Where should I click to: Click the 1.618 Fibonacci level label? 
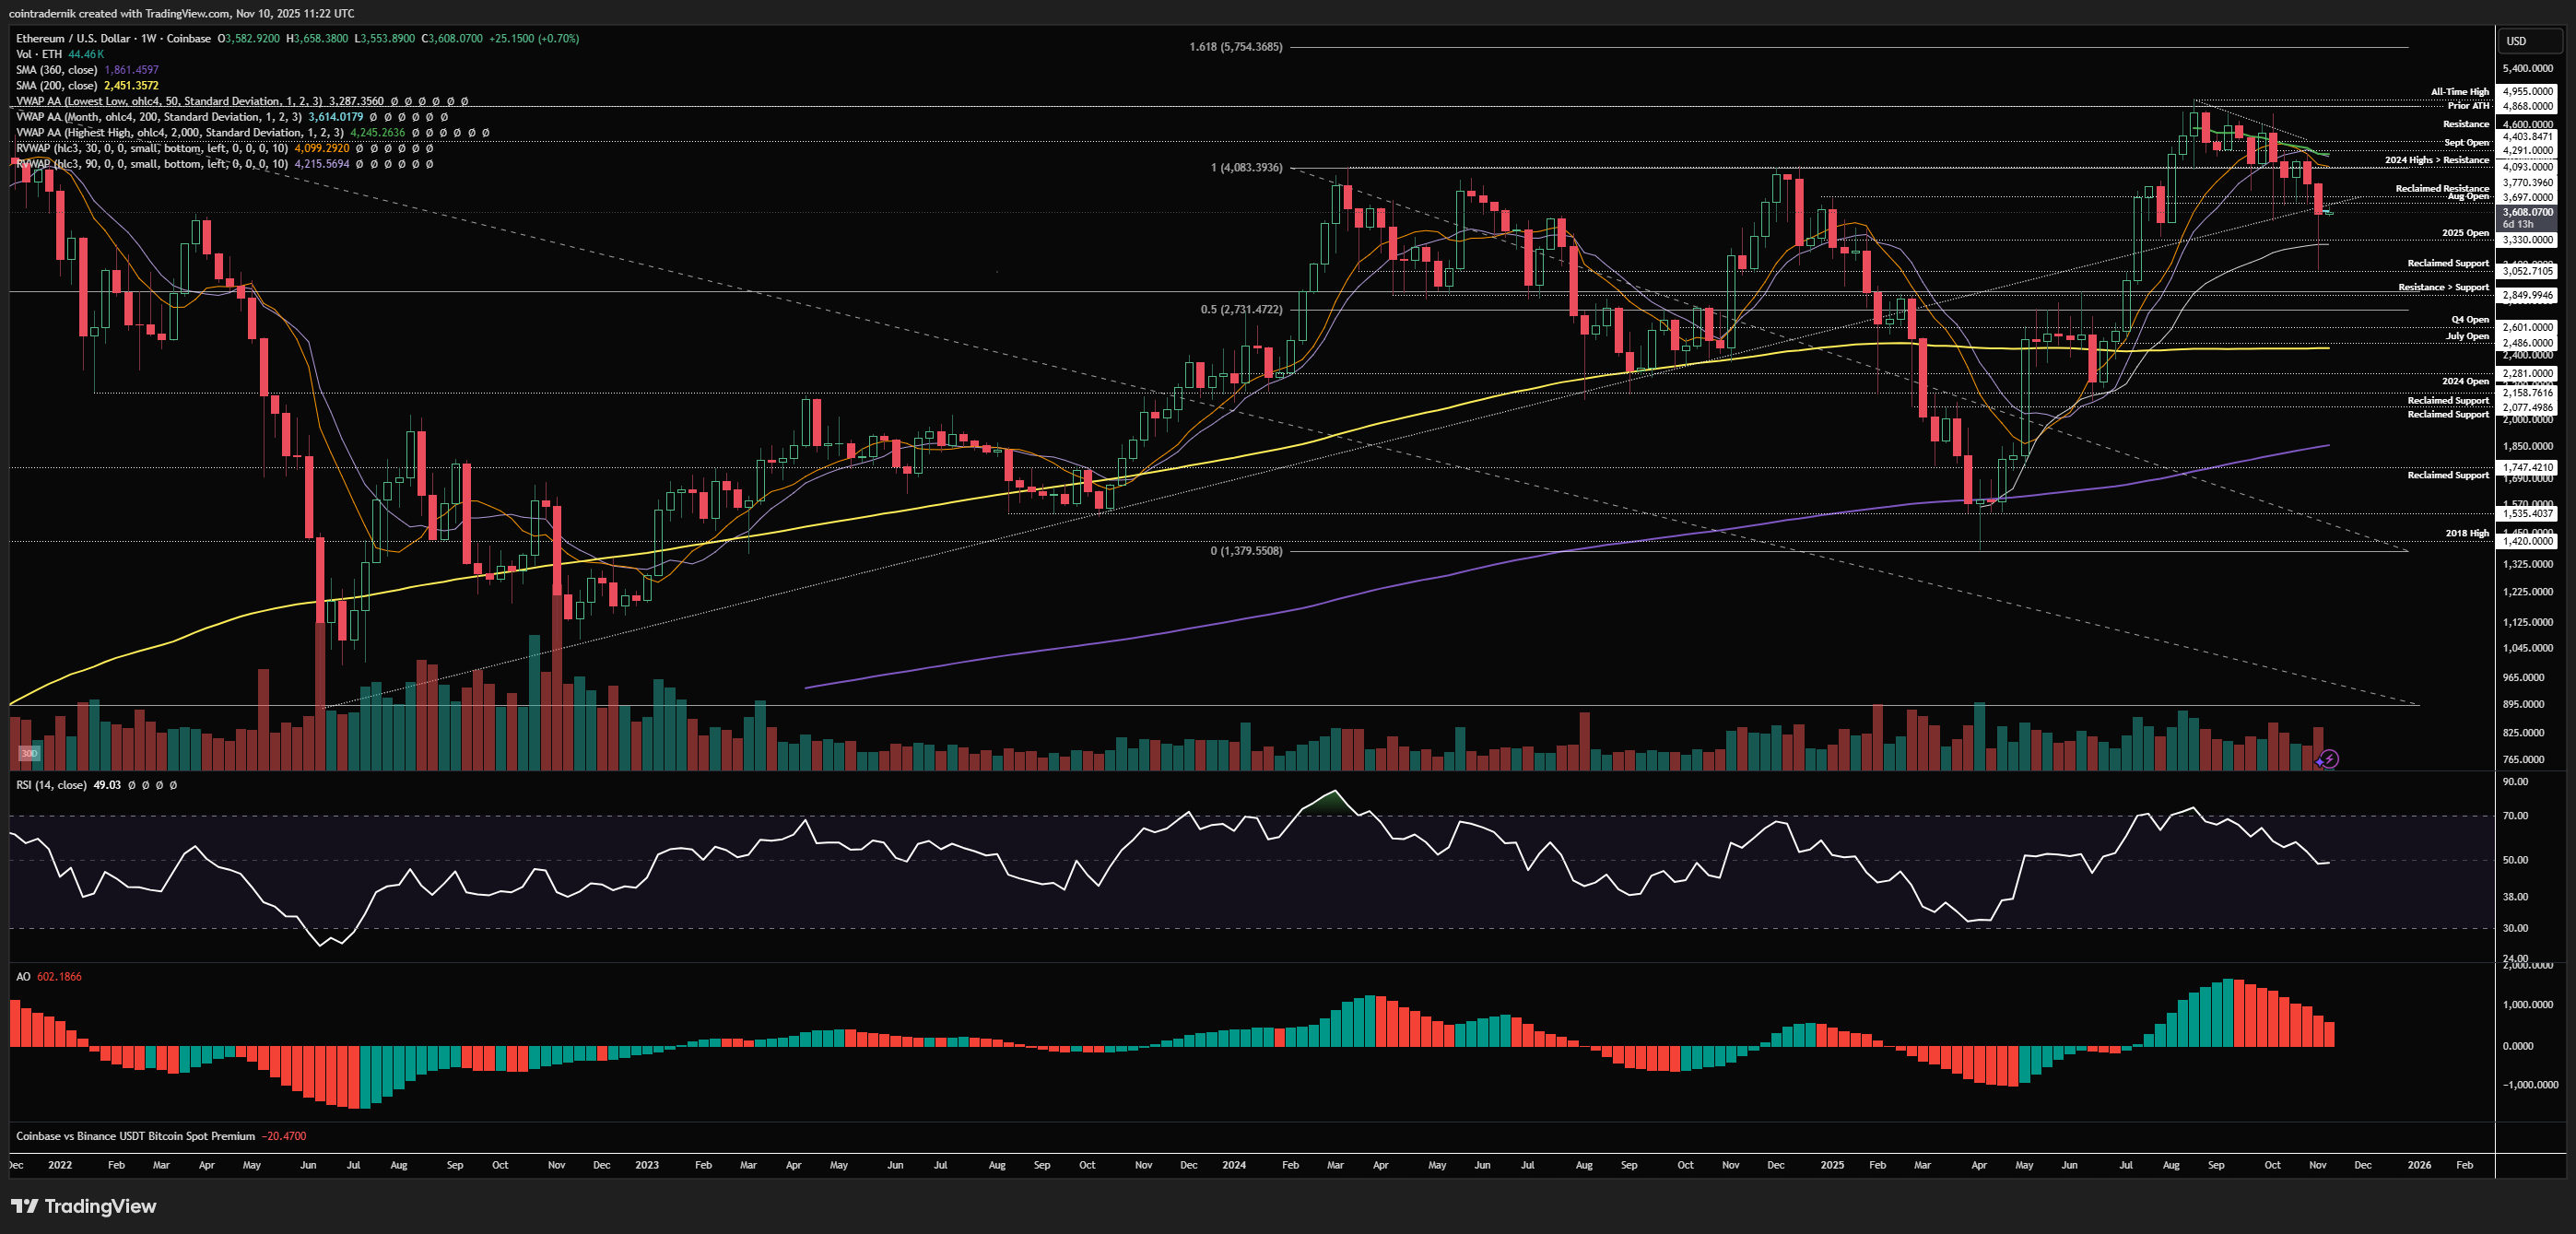click(x=1235, y=47)
